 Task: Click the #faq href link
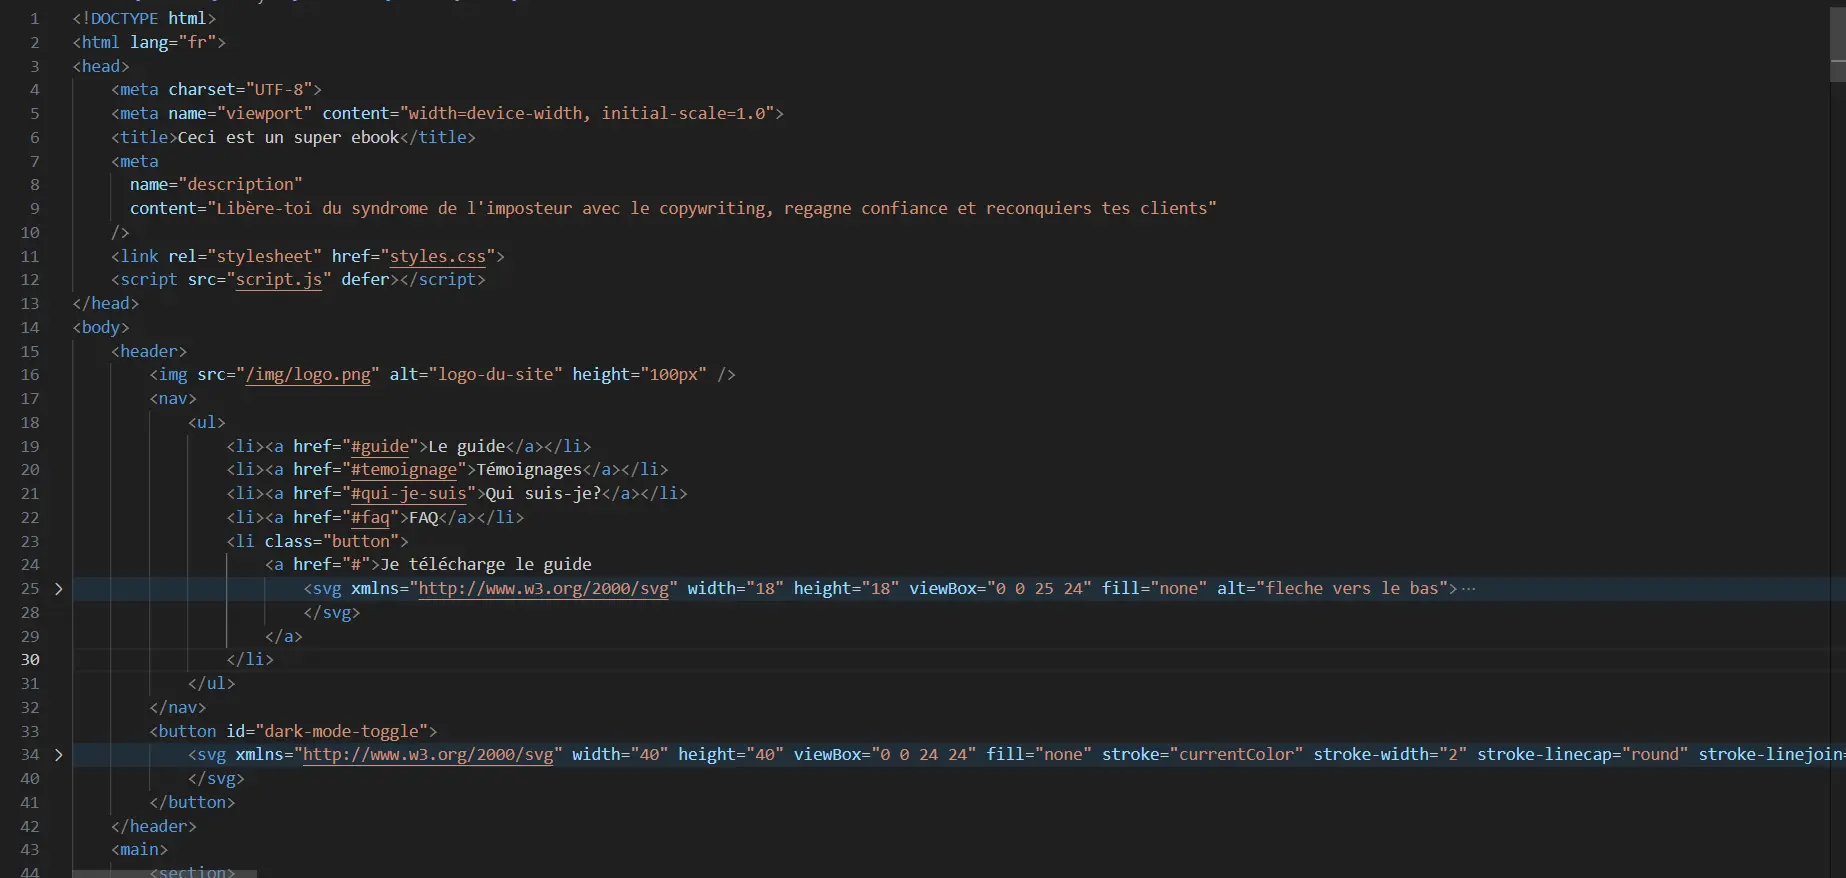(370, 518)
